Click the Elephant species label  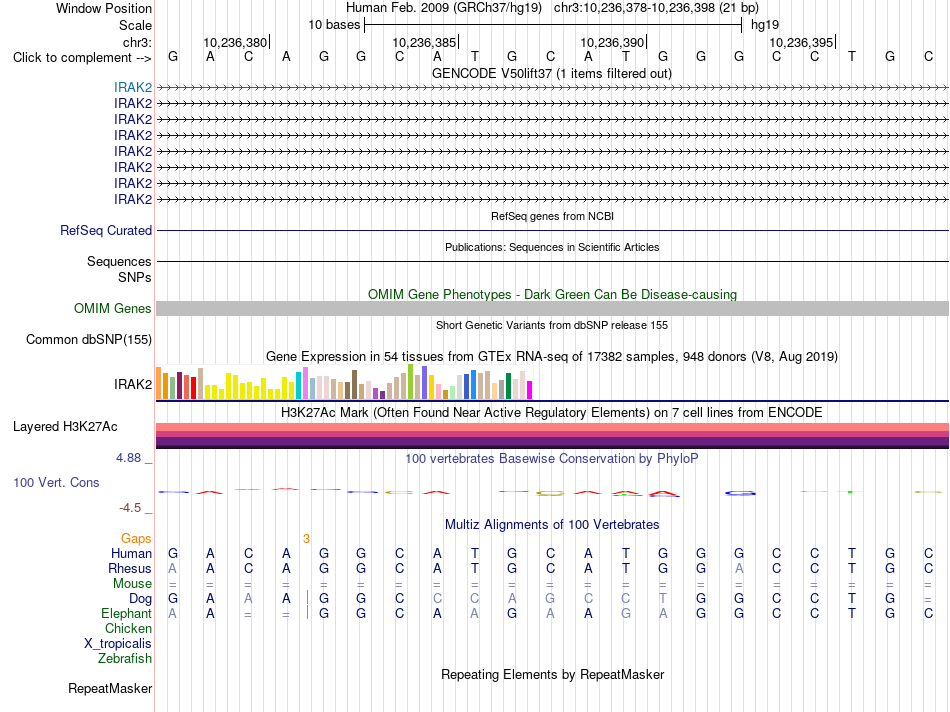pos(126,613)
